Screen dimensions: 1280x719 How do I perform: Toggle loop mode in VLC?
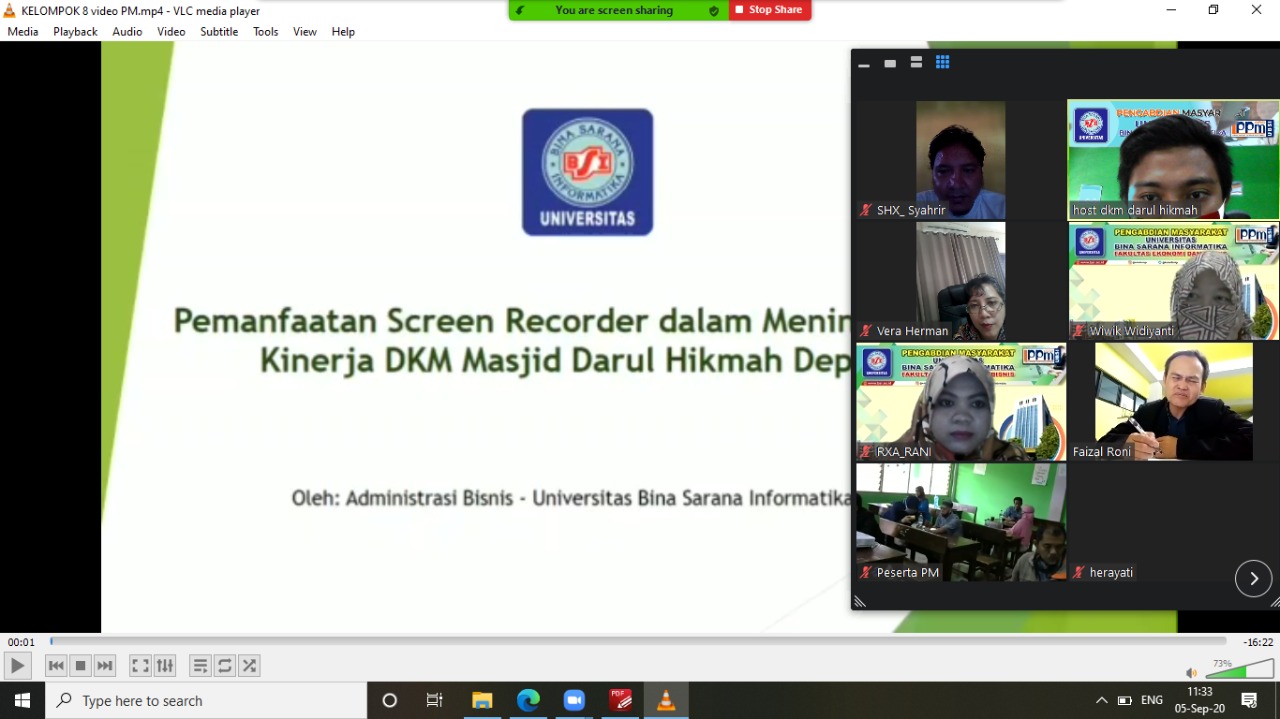[x=225, y=666]
